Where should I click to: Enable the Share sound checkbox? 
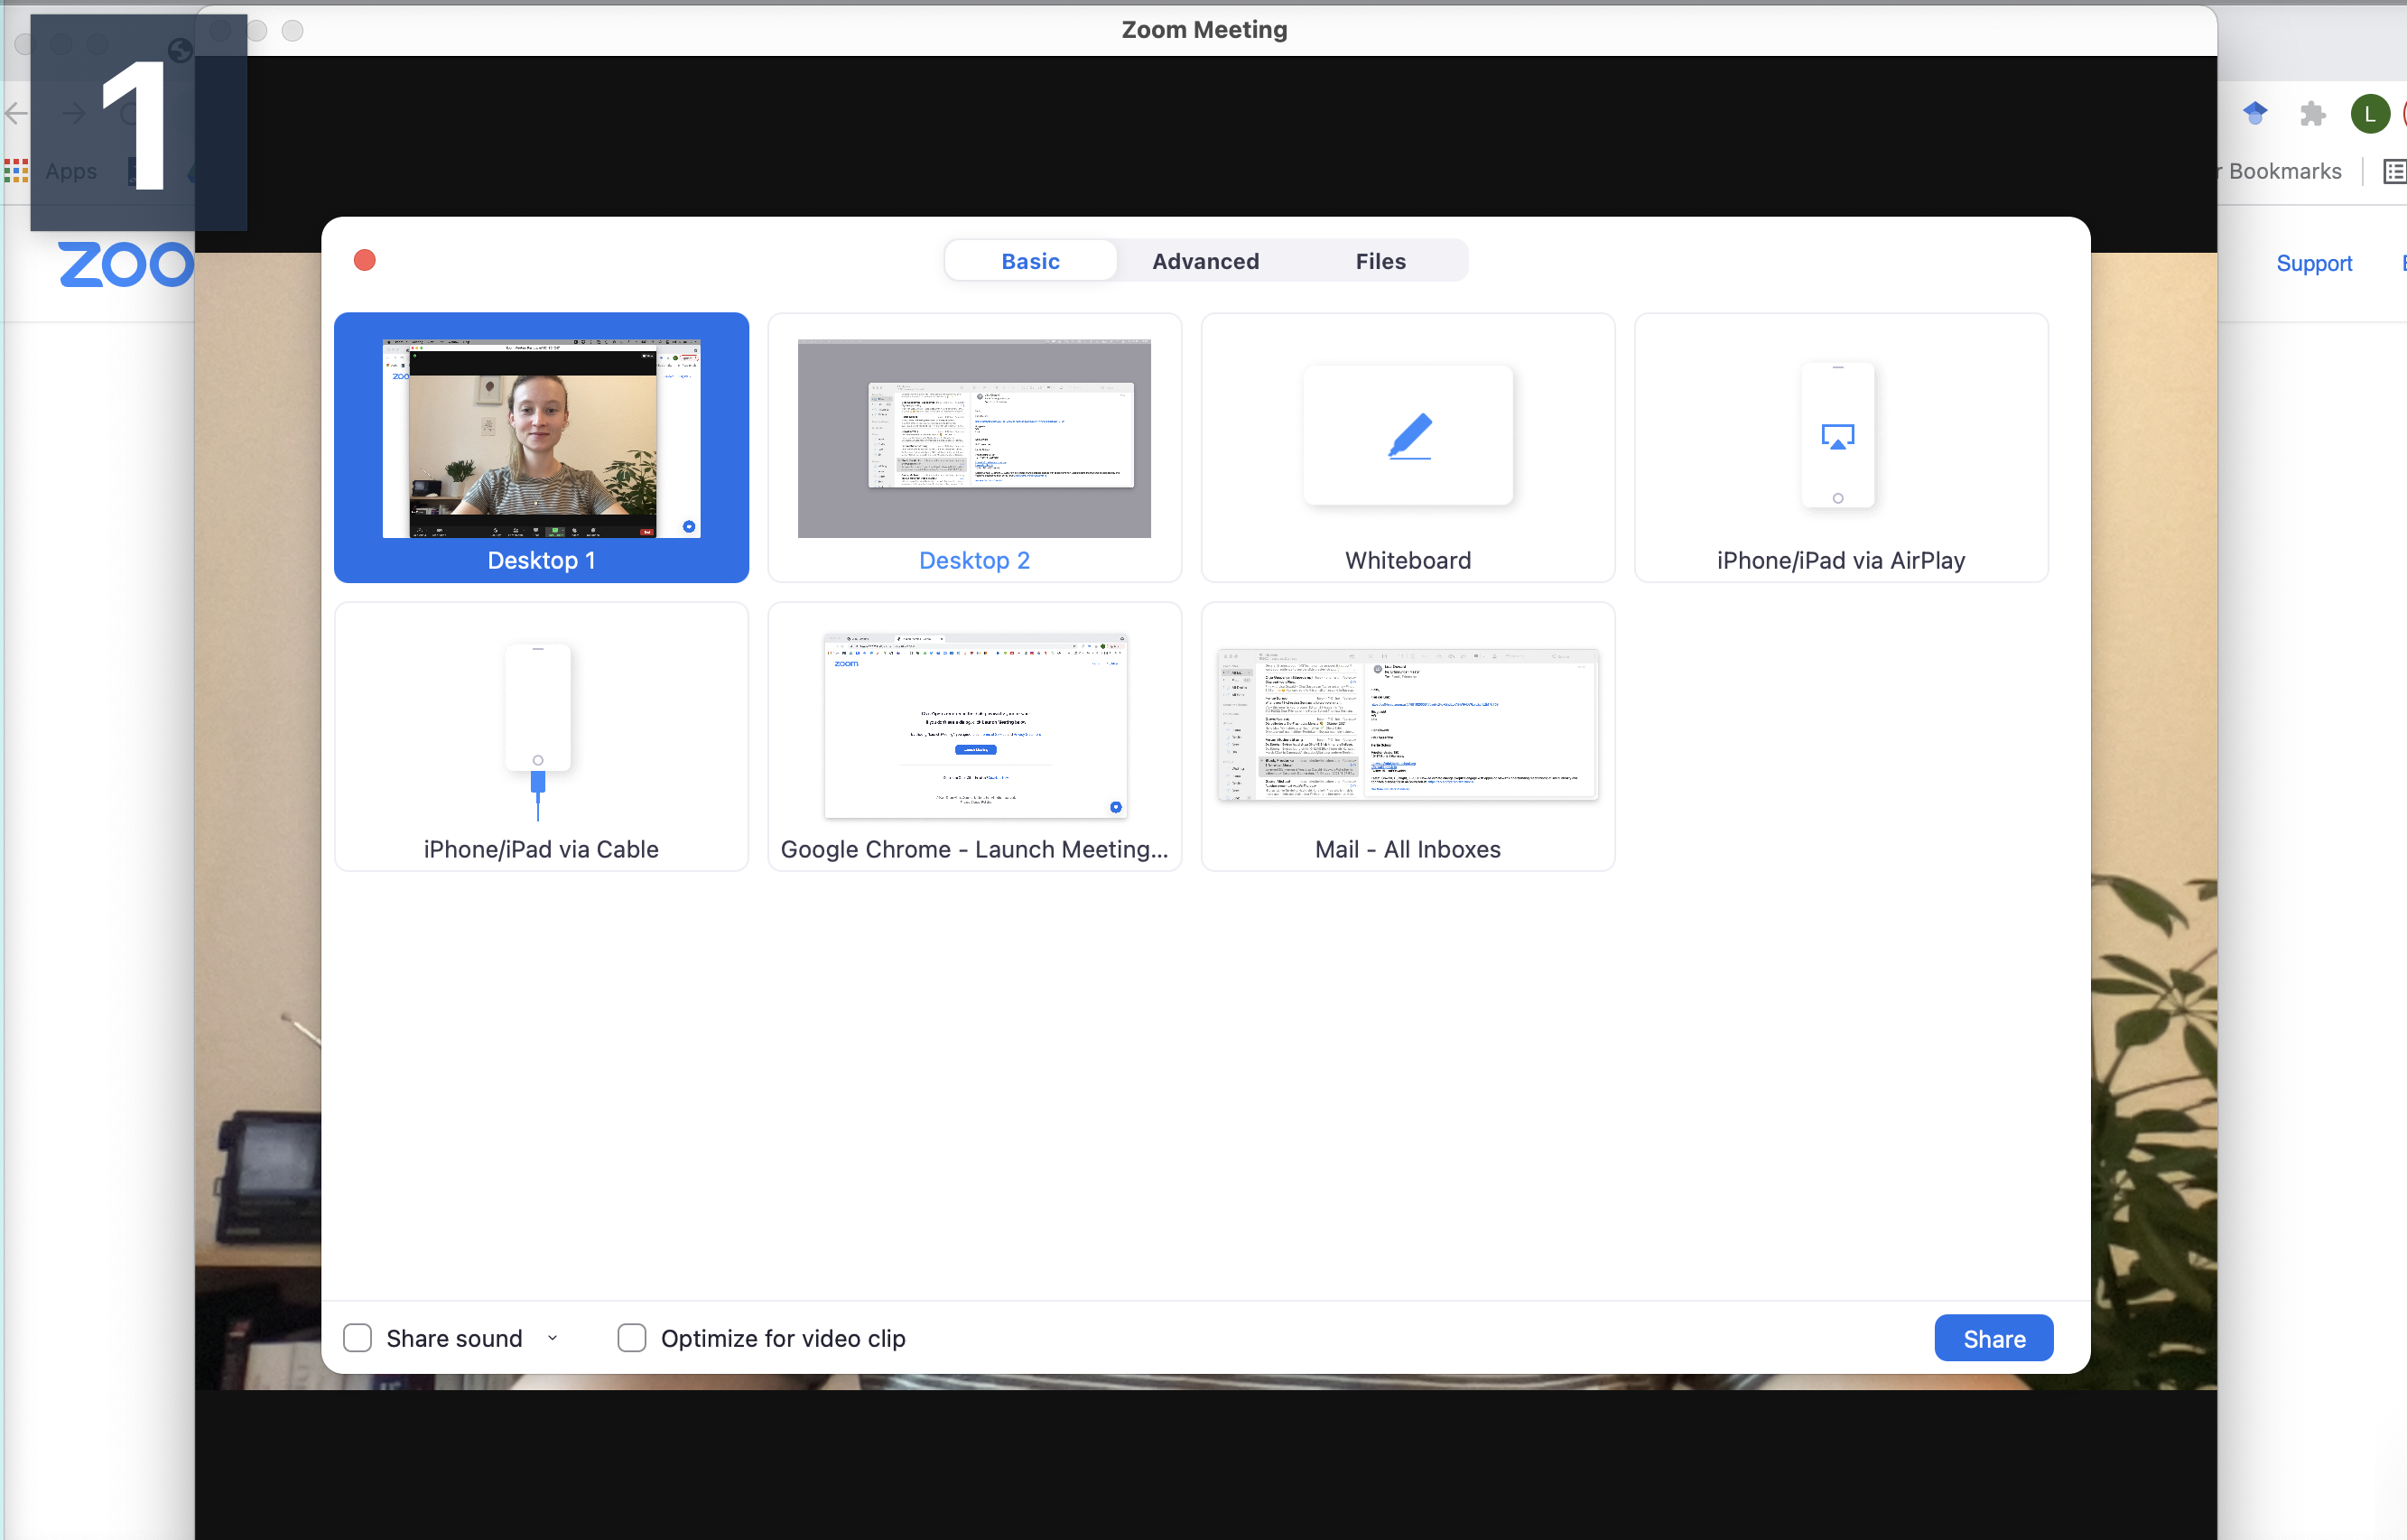(x=357, y=1338)
